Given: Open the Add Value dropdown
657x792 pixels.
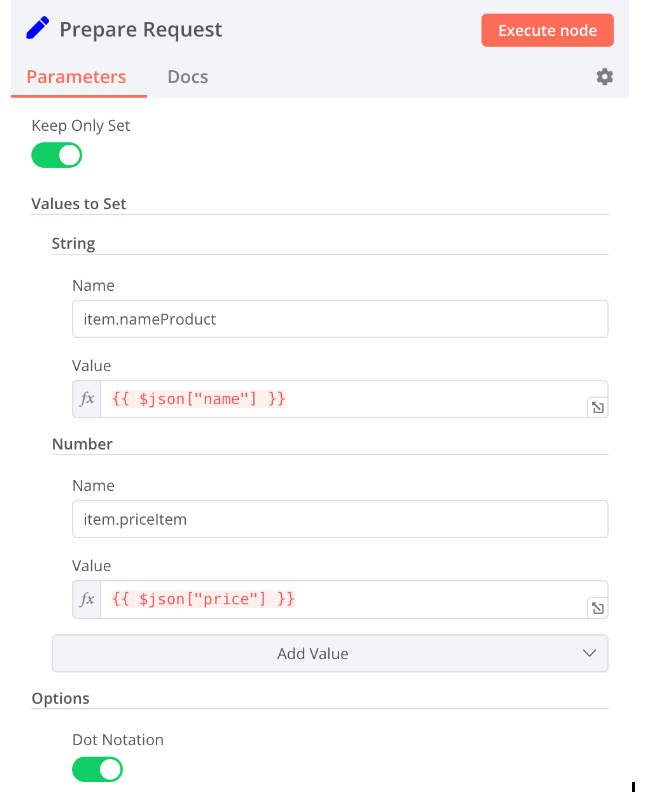Looking at the screenshot, I should [x=330, y=654].
